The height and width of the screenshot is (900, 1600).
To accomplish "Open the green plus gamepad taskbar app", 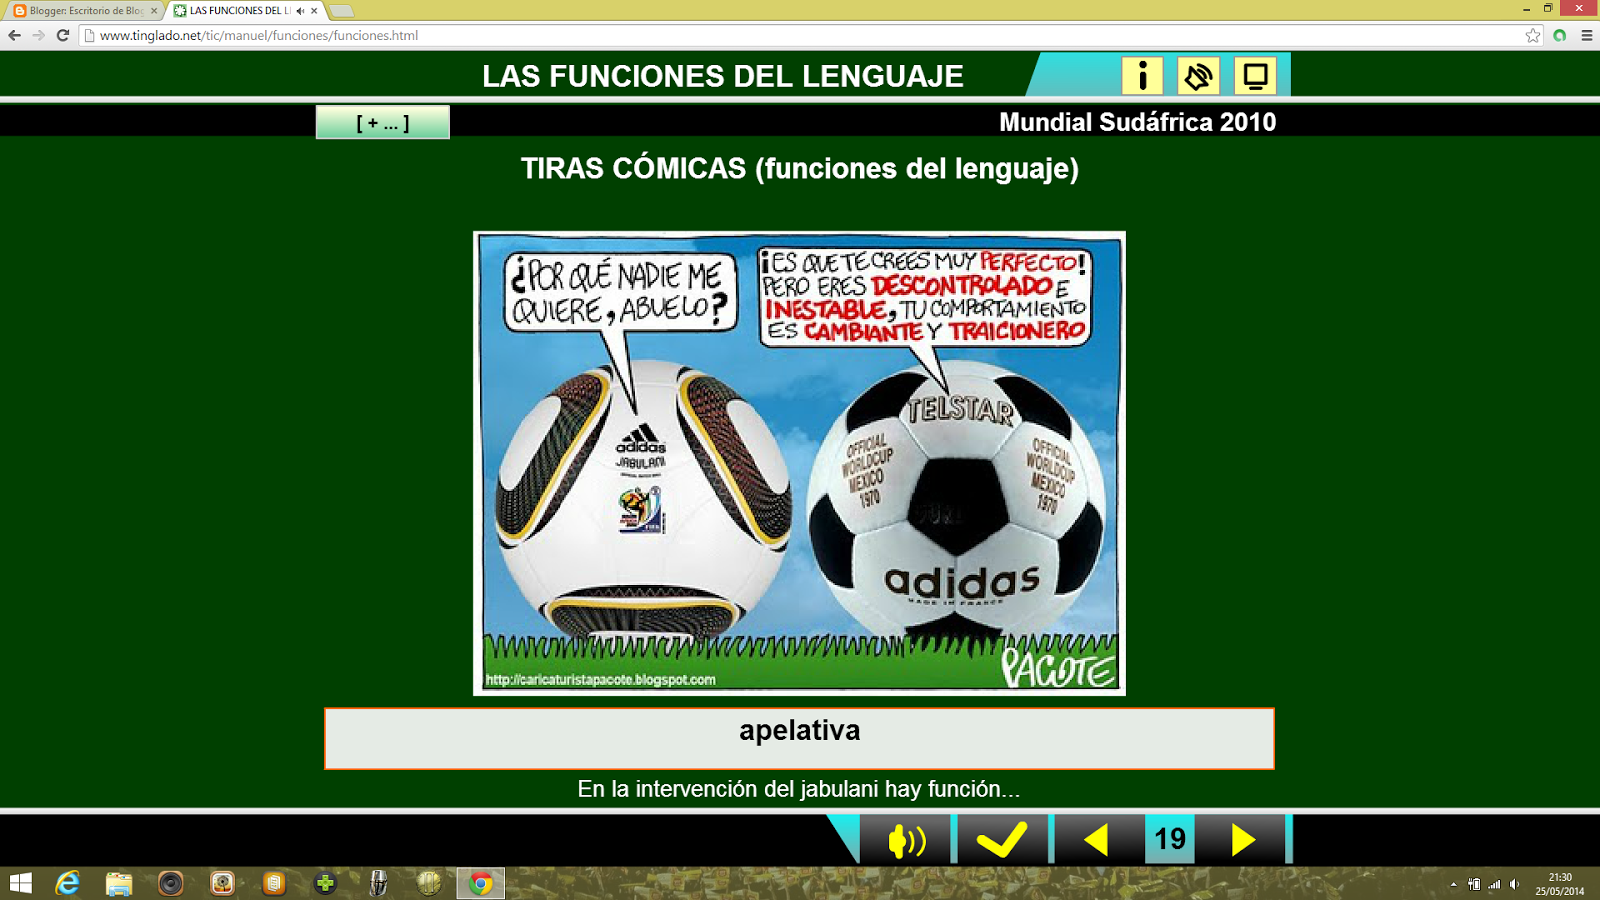I will point(325,883).
